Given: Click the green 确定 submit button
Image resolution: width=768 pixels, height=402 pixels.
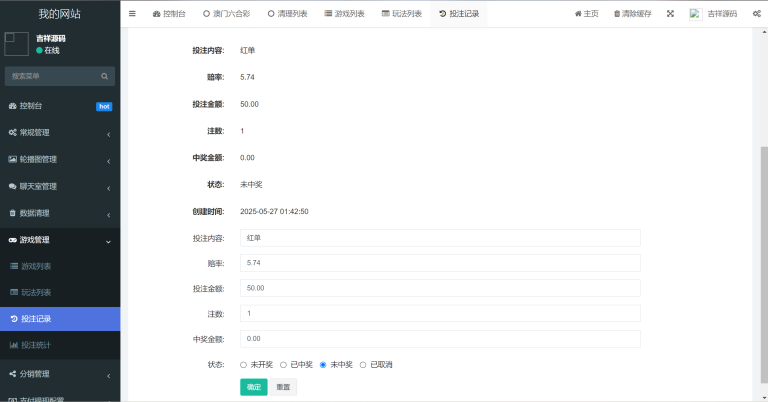Looking at the screenshot, I should [253, 387].
